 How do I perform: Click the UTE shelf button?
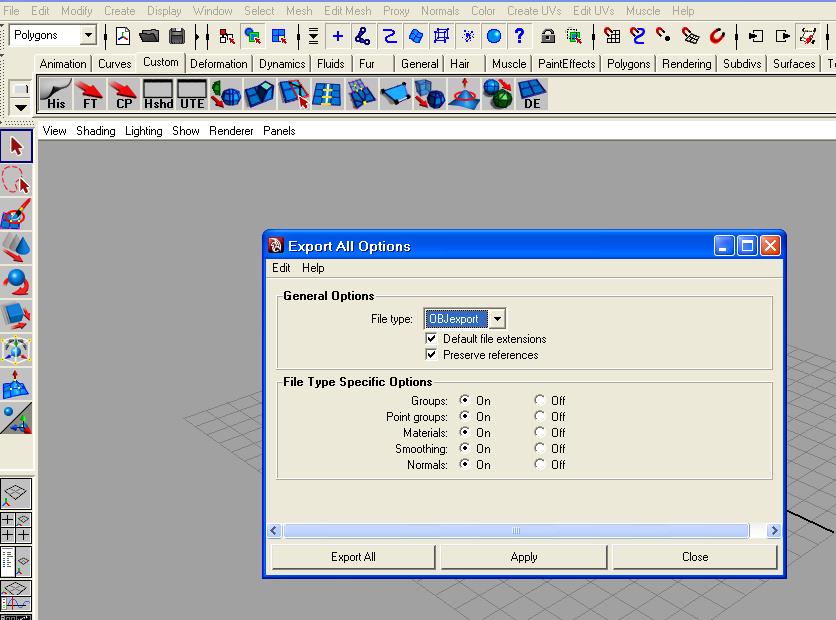click(x=192, y=94)
